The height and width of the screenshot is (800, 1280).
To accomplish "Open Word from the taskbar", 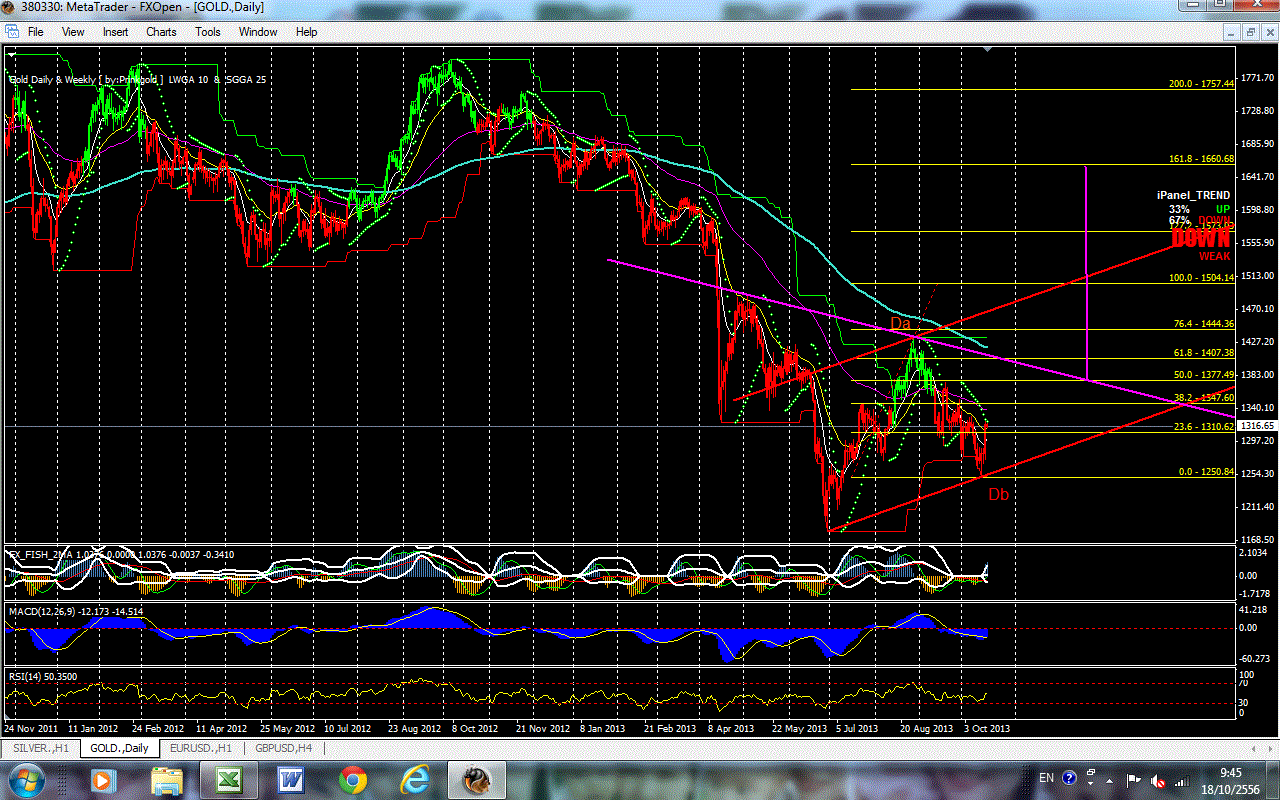I will [x=291, y=779].
